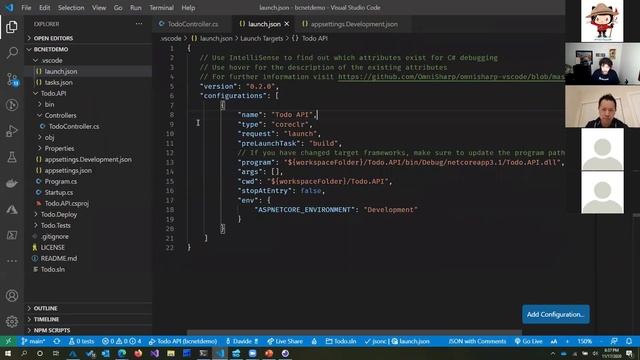Open the Accounts menu in the activity bar
Screen dimensions: 640x360
[12, 296]
